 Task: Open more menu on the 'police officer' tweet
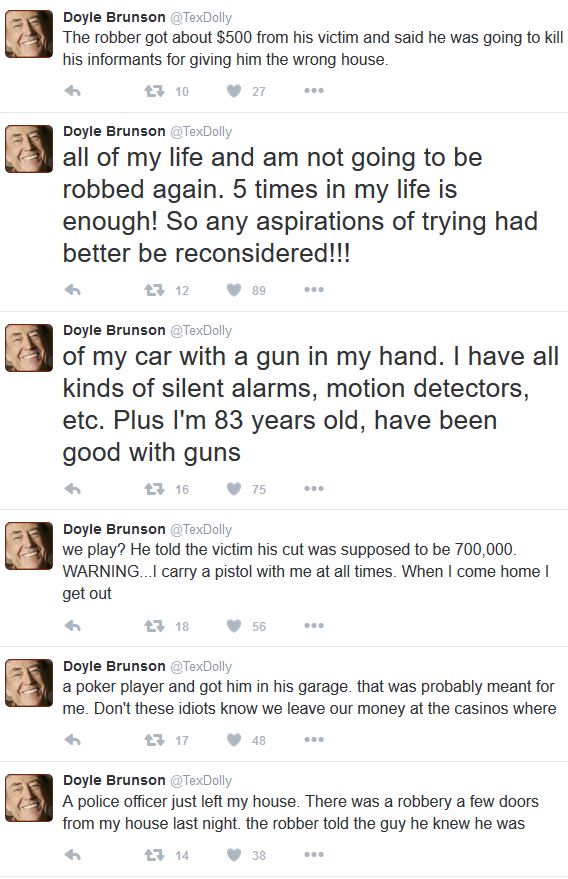314,855
